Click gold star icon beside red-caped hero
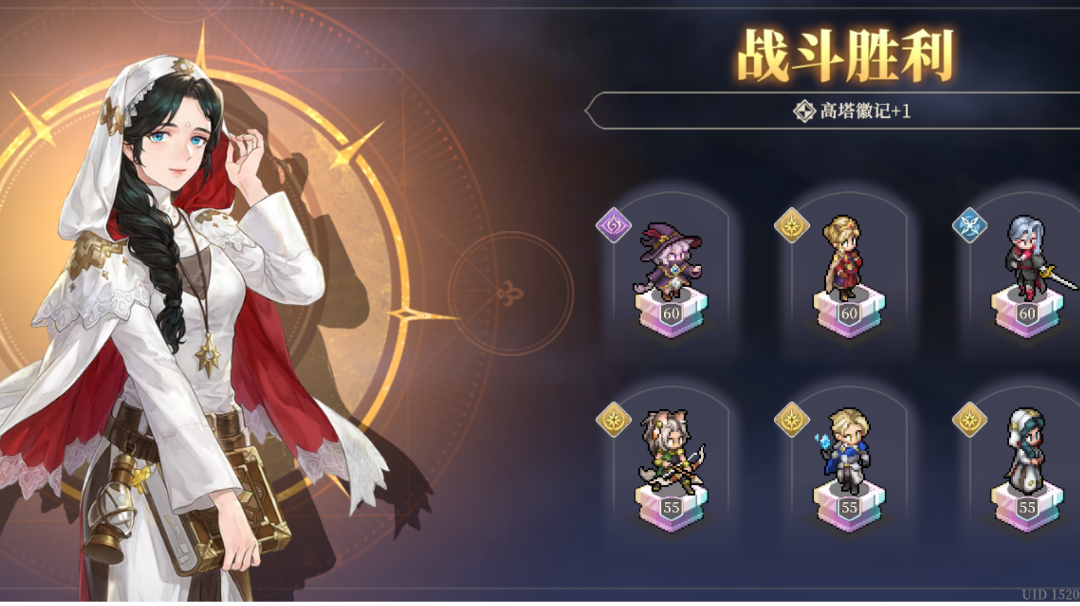 [x=791, y=224]
